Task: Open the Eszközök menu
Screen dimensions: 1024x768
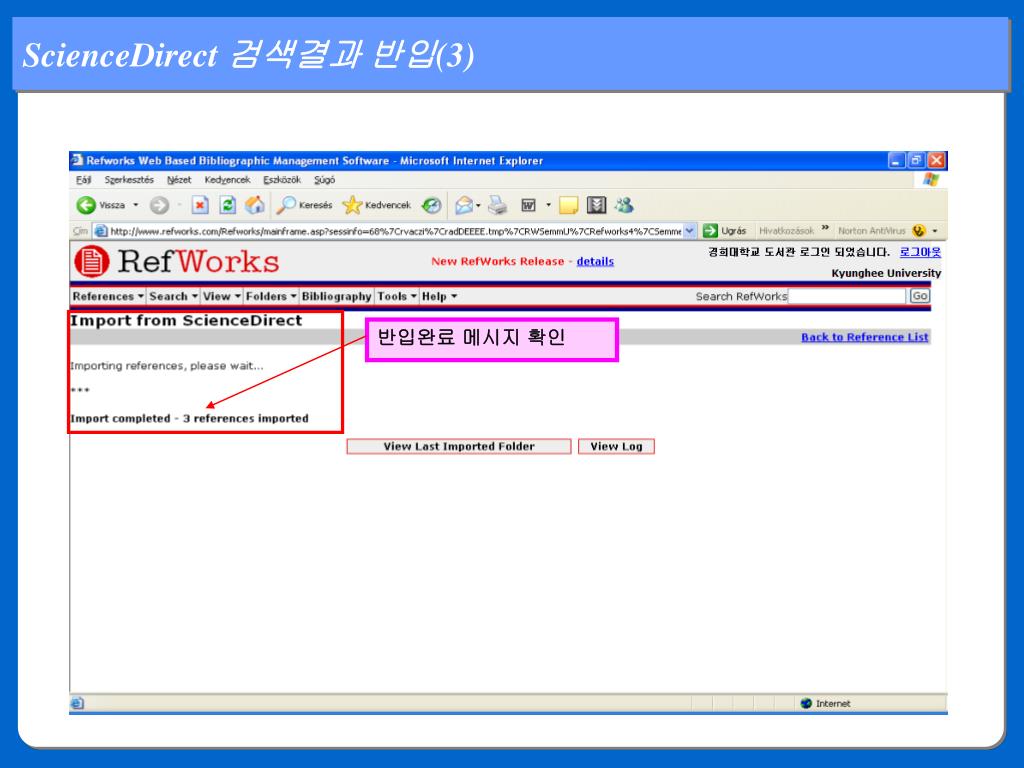Action: tap(282, 180)
